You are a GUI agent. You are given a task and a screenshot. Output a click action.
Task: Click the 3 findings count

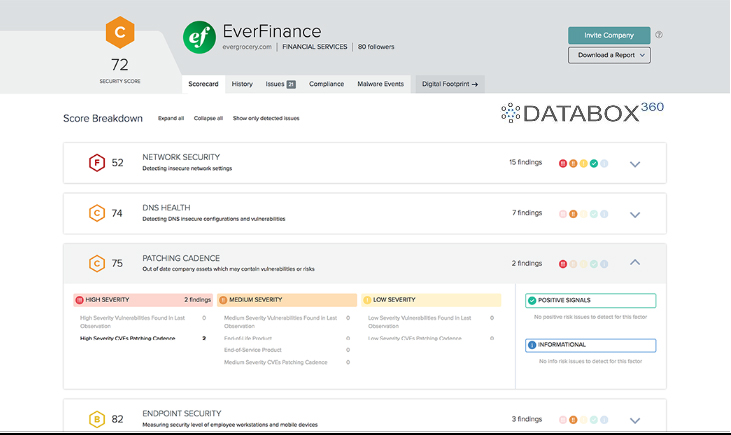(x=527, y=419)
